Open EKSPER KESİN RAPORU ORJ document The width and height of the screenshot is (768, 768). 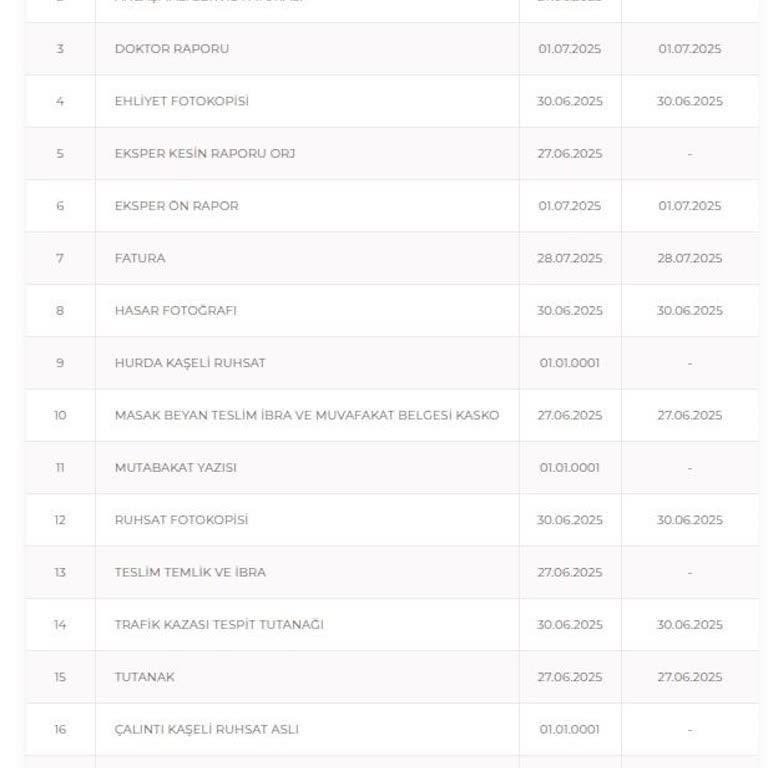point(205,154)
